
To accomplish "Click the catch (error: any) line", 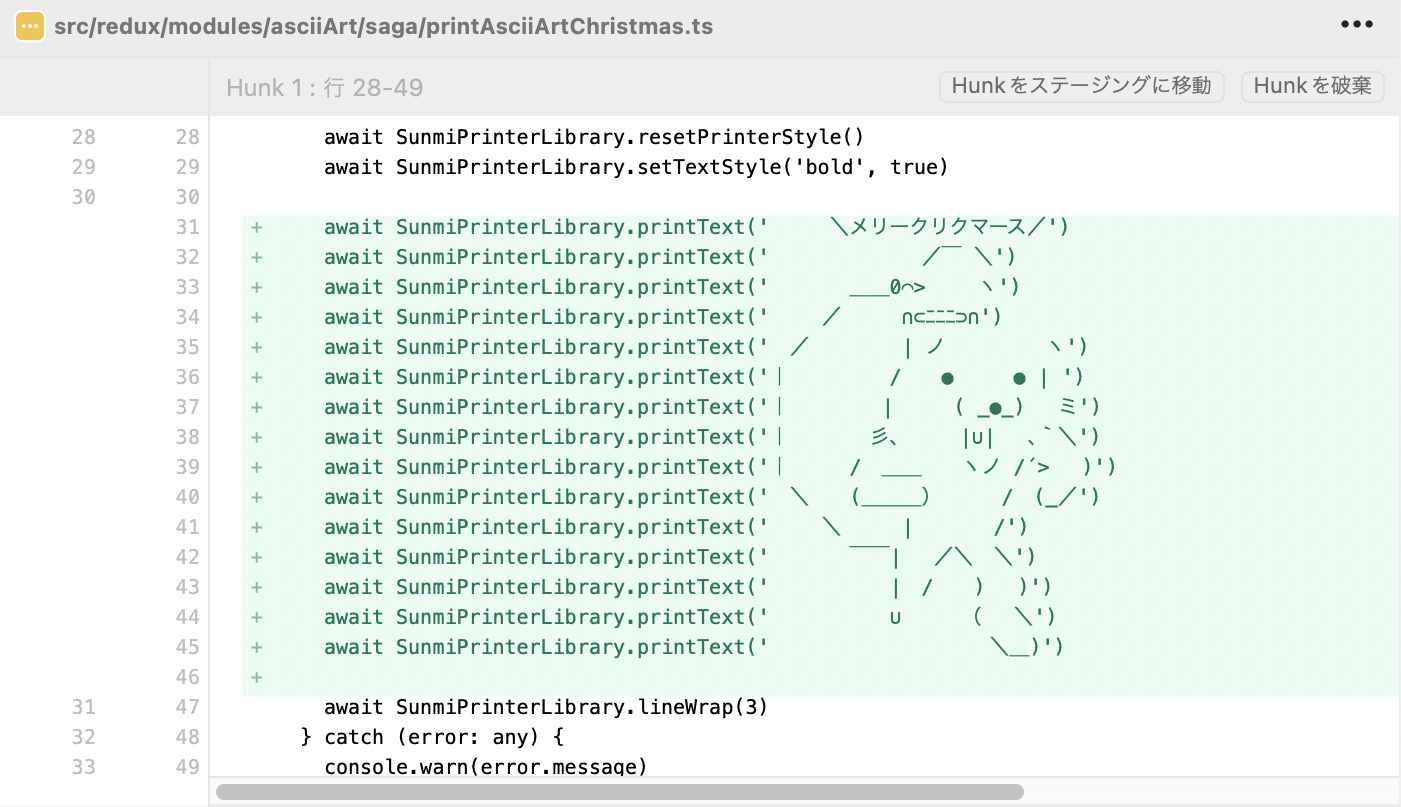I will 820,737.
